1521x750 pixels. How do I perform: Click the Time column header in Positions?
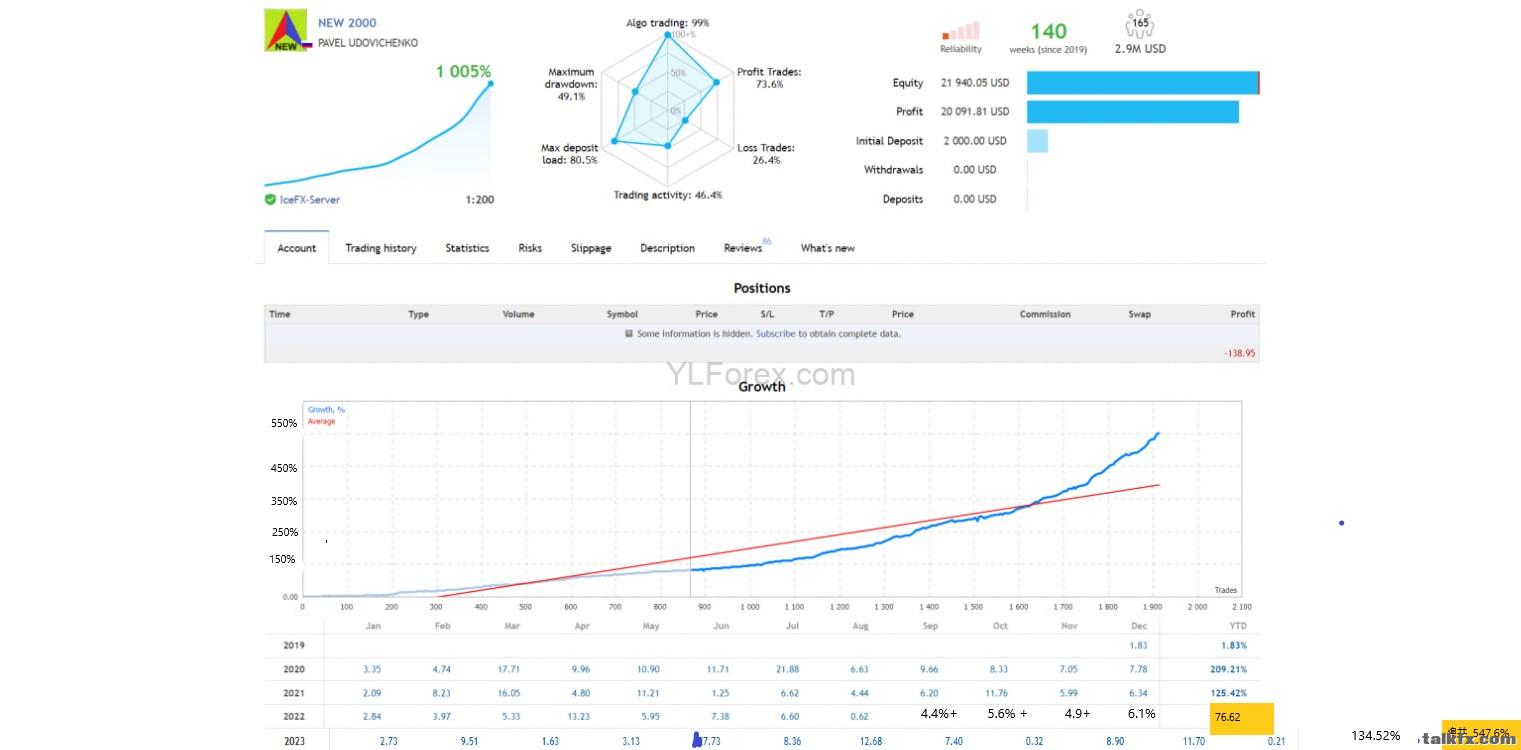point(280,314)
